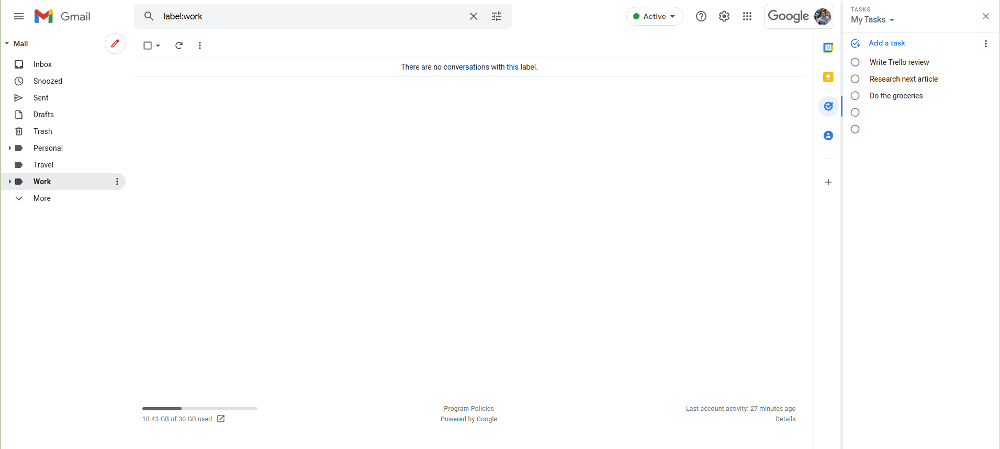Open the Inbox folder
This screenshot has height=449, width=1000.
[42, 64]
